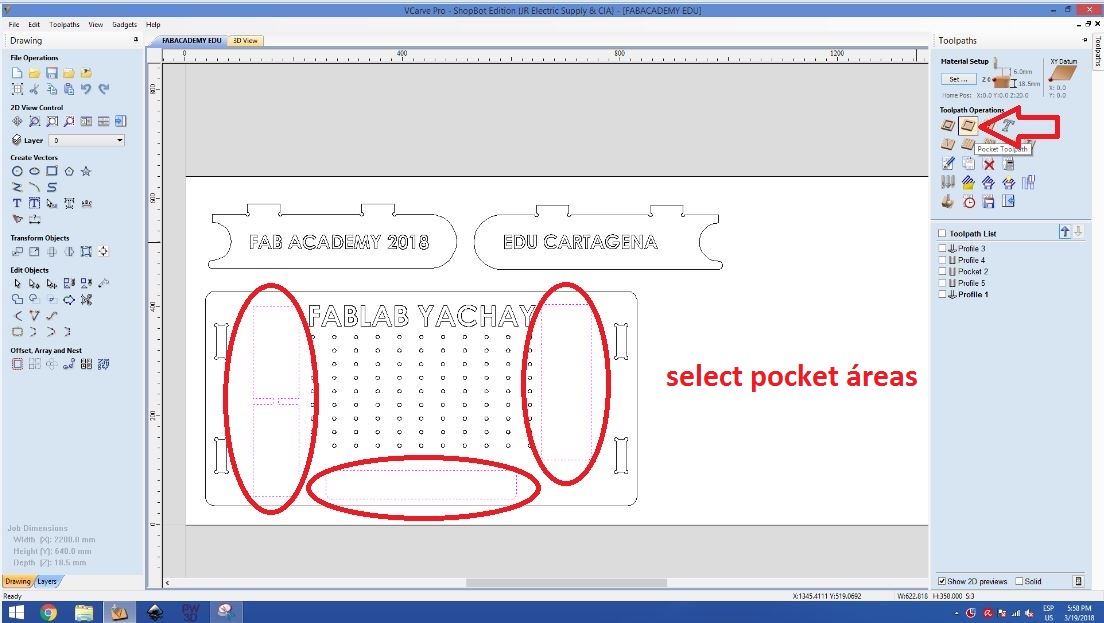Image resolution: width=1104 pixels, height=623 pixels.
Task: Open the Gadgets menu
Action: pos(125,25)
